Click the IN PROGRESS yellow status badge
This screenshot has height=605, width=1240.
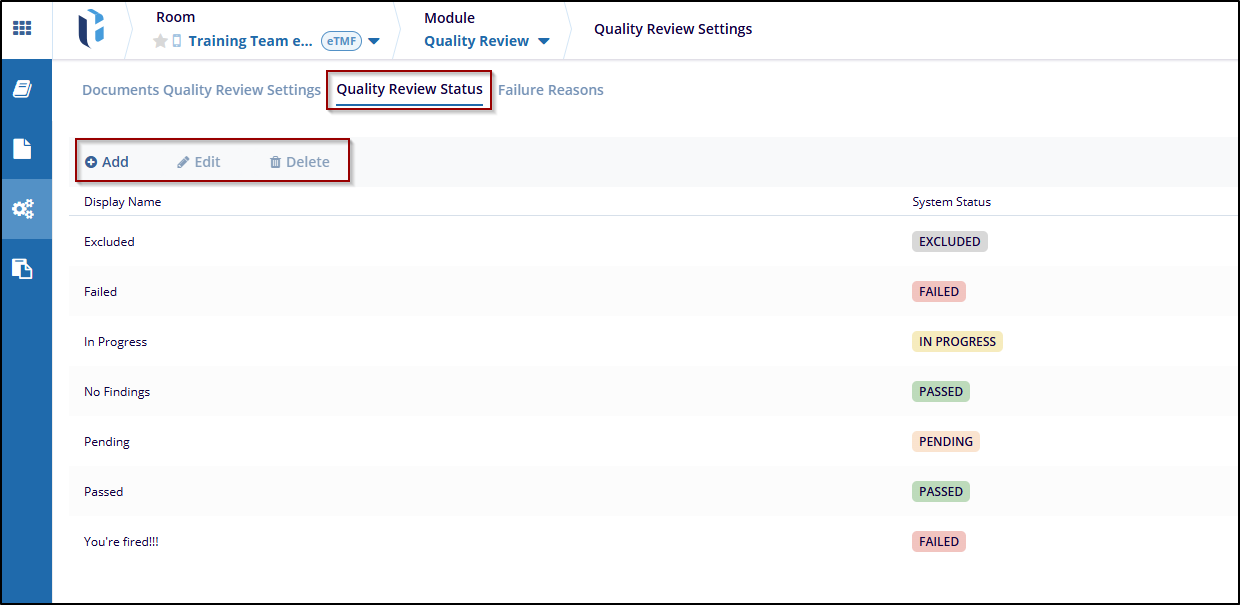tap(957, 342)
